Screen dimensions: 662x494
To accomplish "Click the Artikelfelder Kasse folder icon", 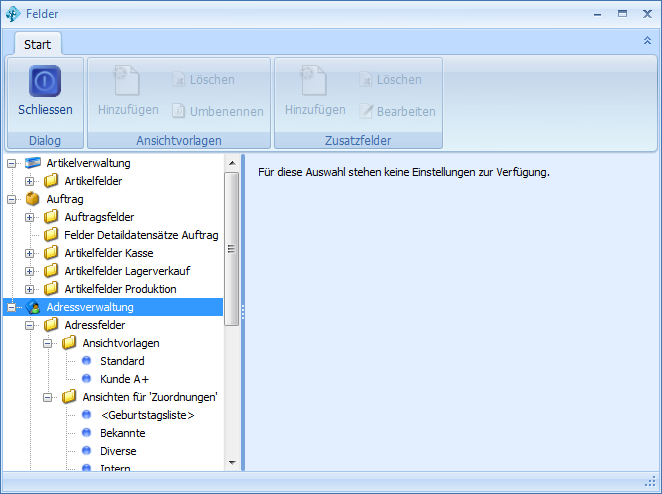I will point(51,253).
